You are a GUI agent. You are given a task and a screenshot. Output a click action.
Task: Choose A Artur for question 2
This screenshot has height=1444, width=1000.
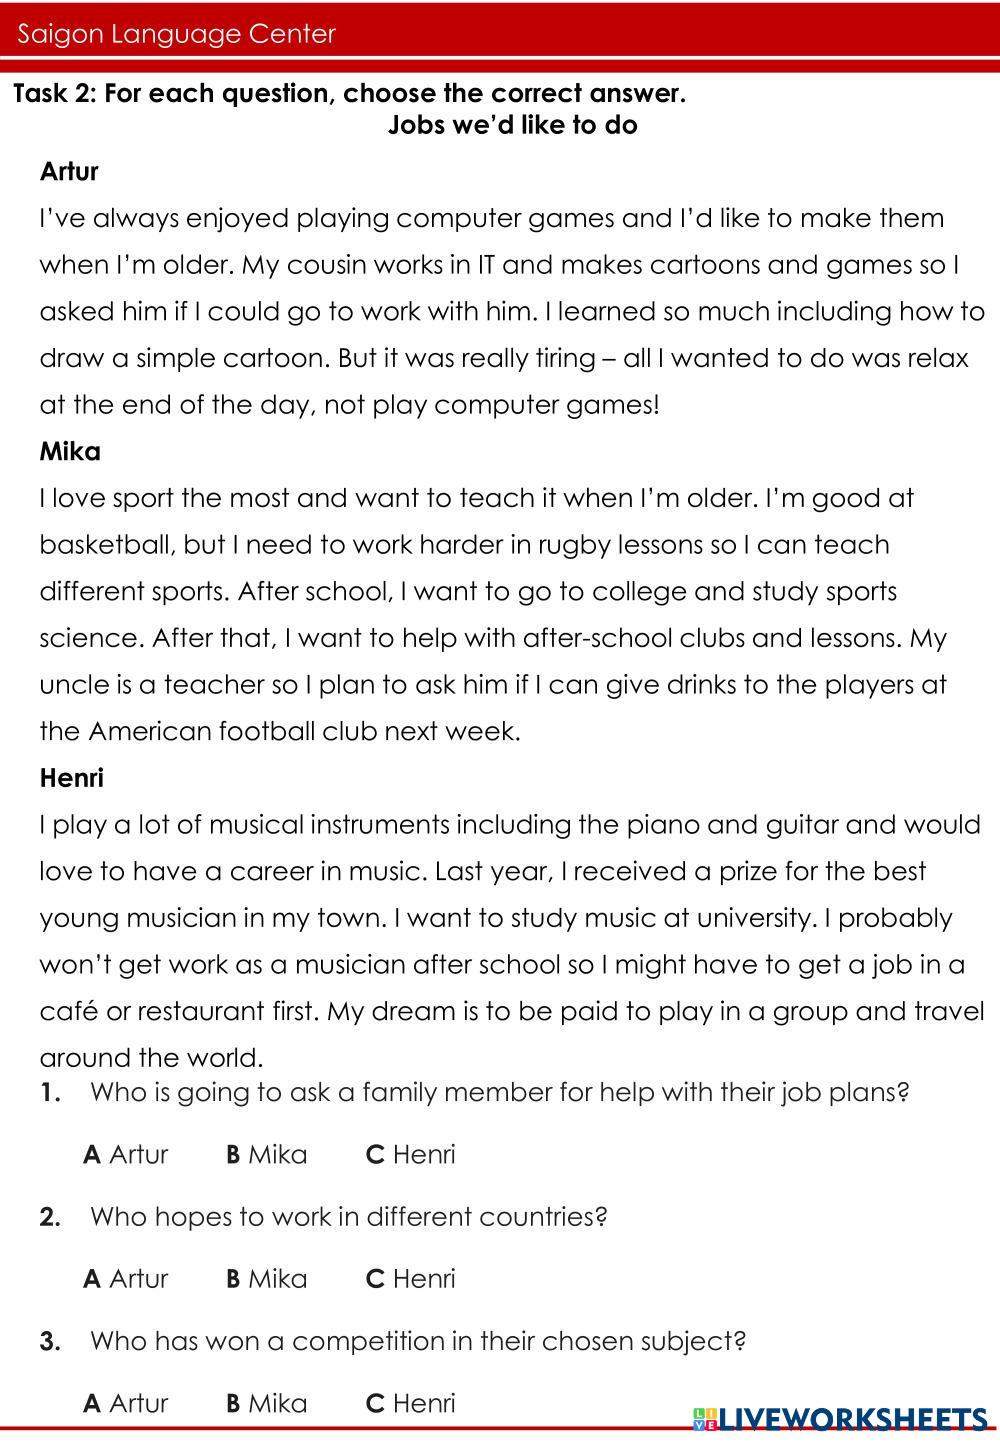coord(126,1278)
